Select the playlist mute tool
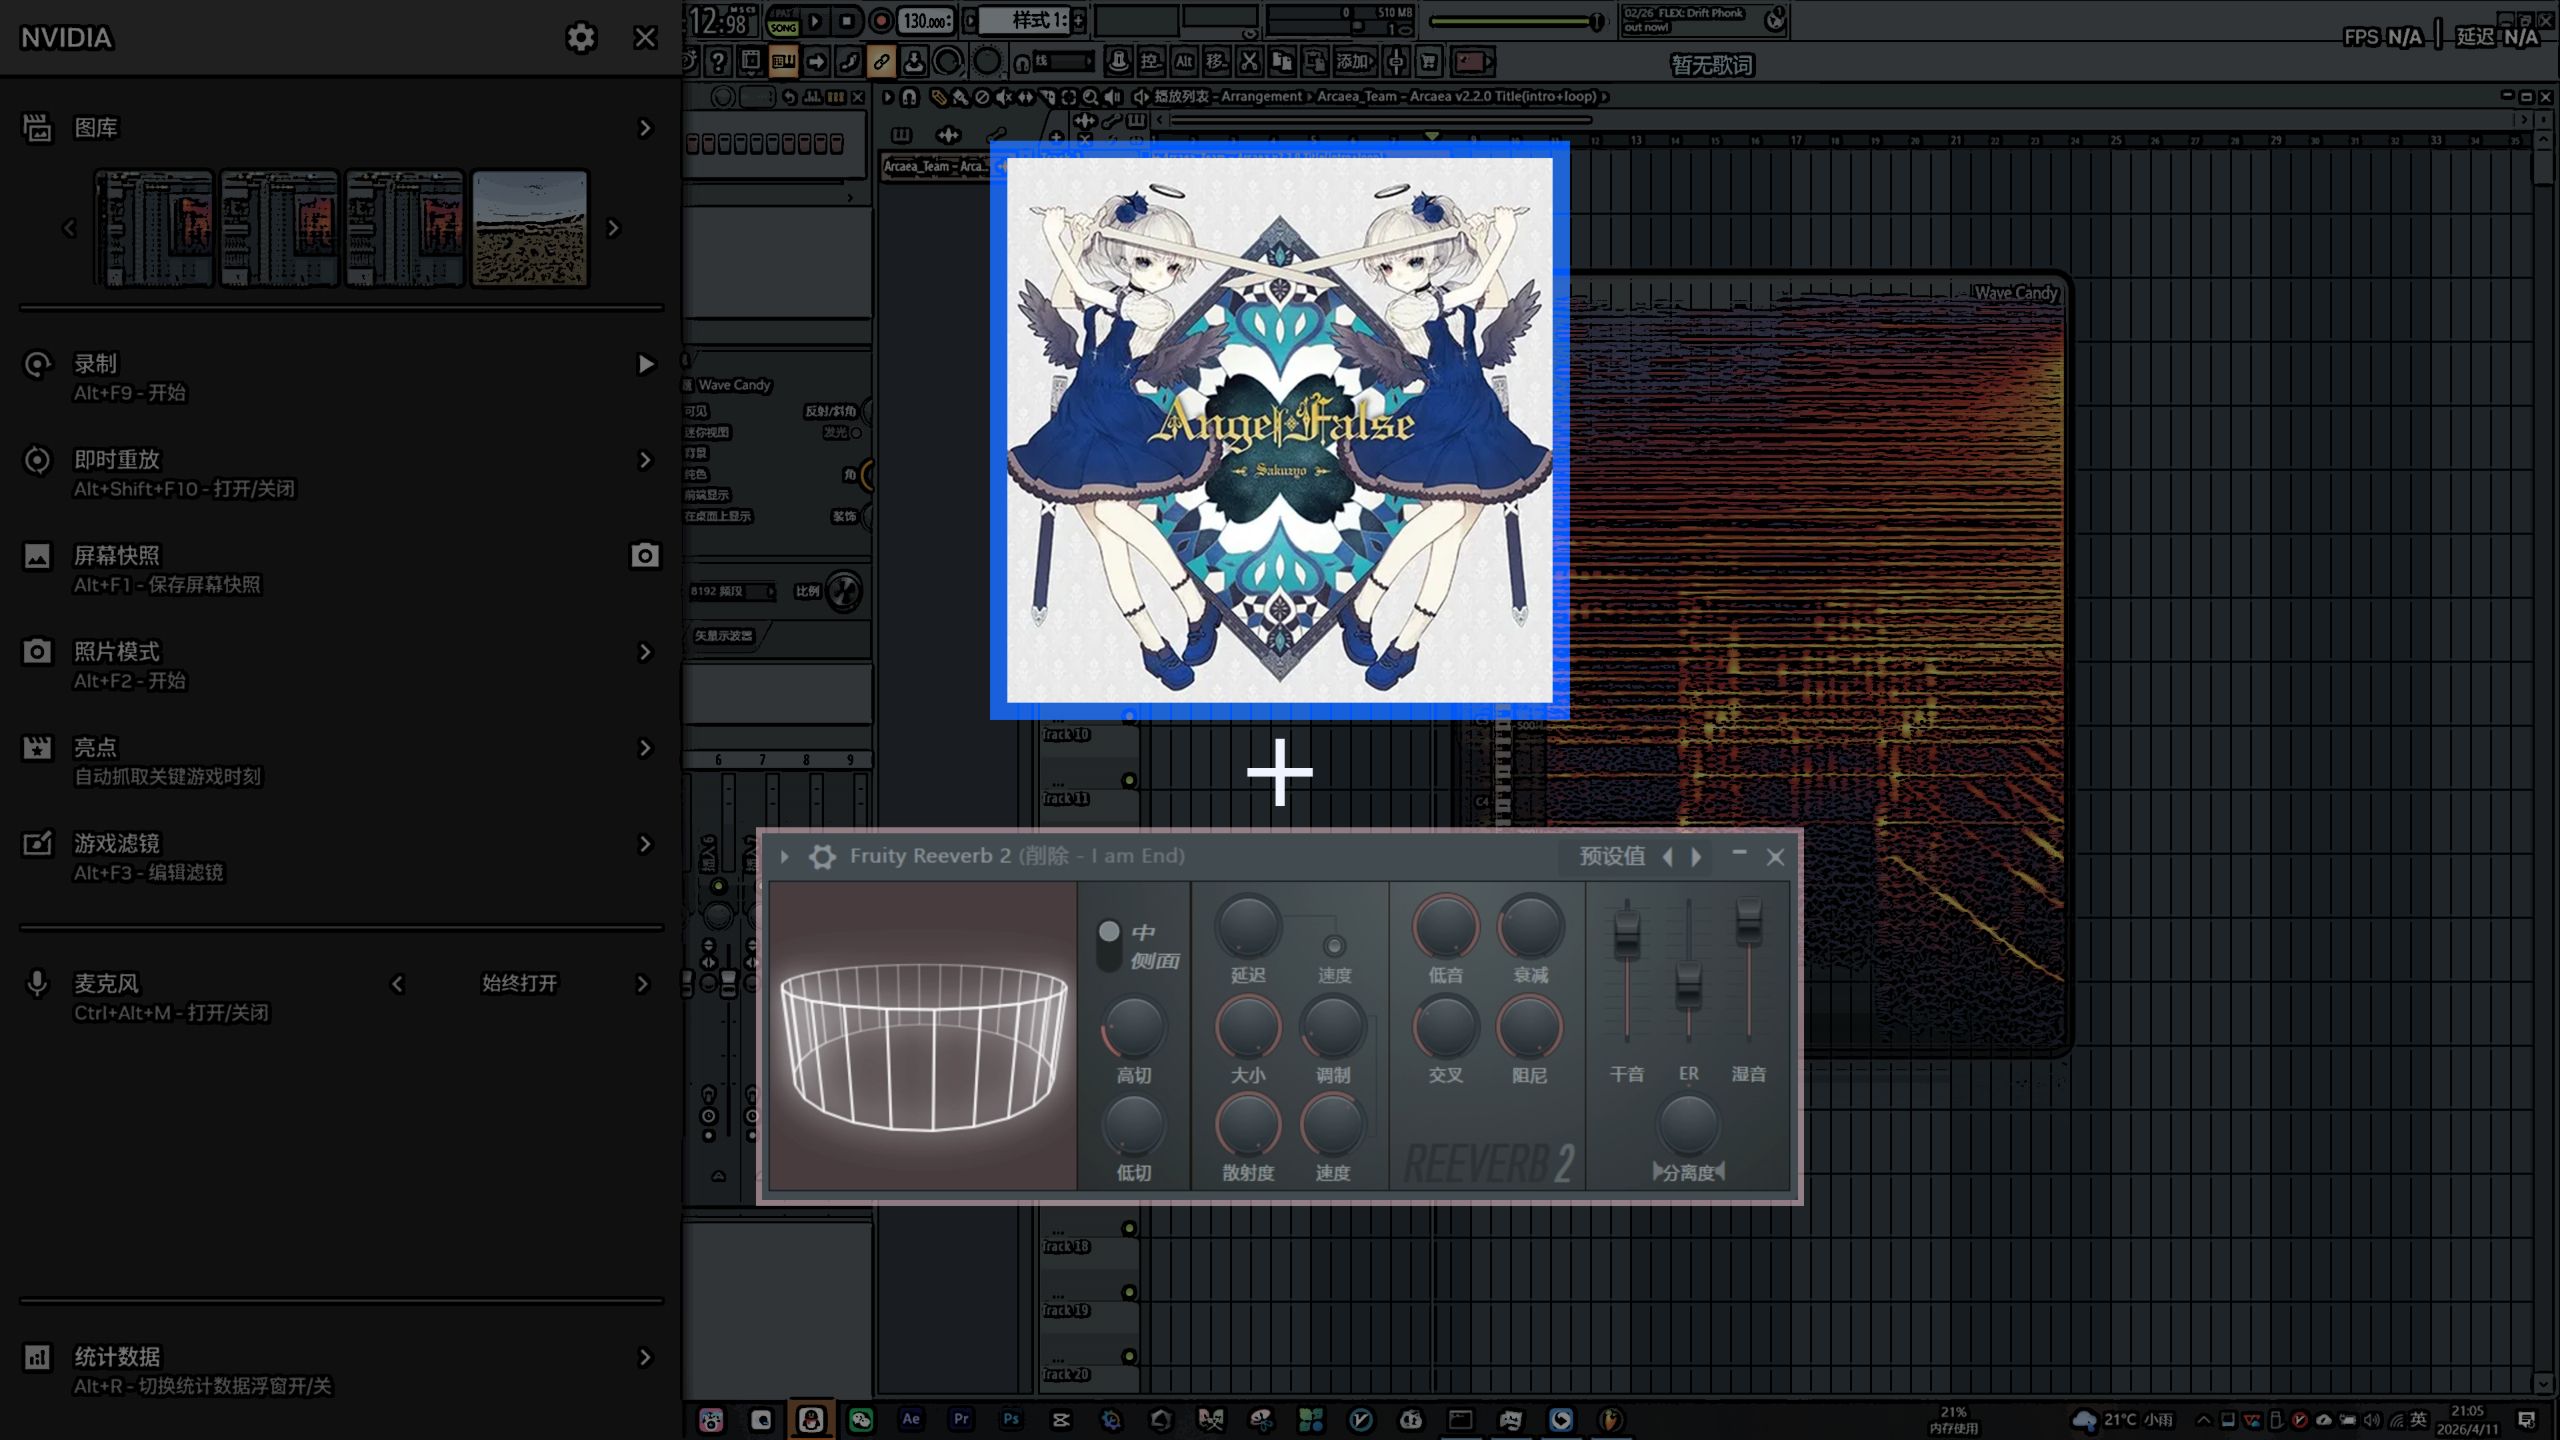This screenshot has height=1440, width=2560. pyautogui.click(x=1003, y=97)
